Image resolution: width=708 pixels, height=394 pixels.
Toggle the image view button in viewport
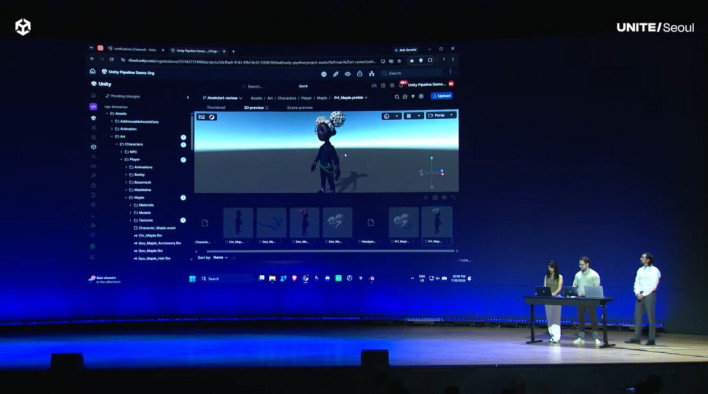[201, 117]
